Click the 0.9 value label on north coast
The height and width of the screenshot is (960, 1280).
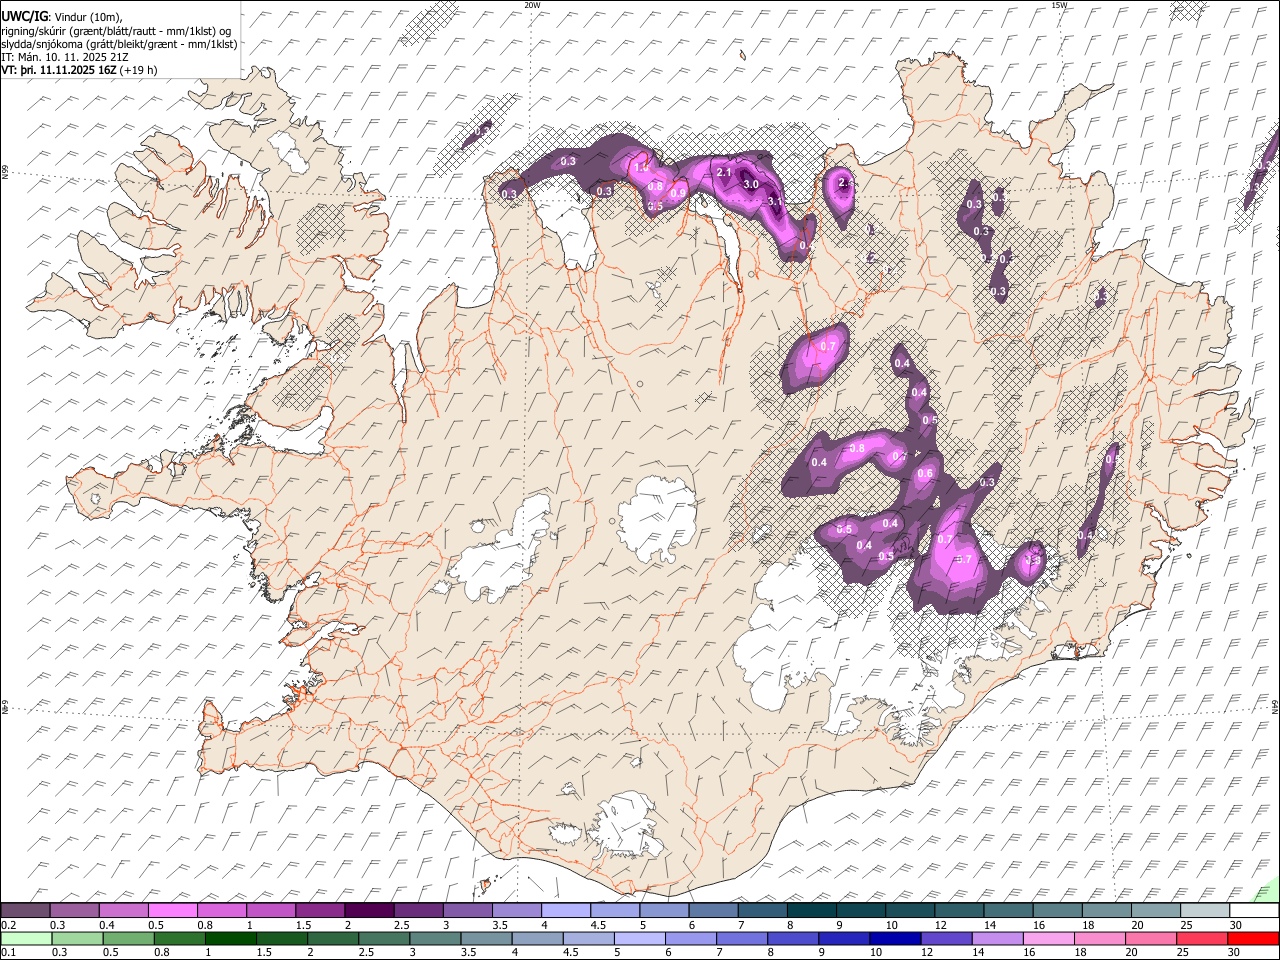pos(678,193)
